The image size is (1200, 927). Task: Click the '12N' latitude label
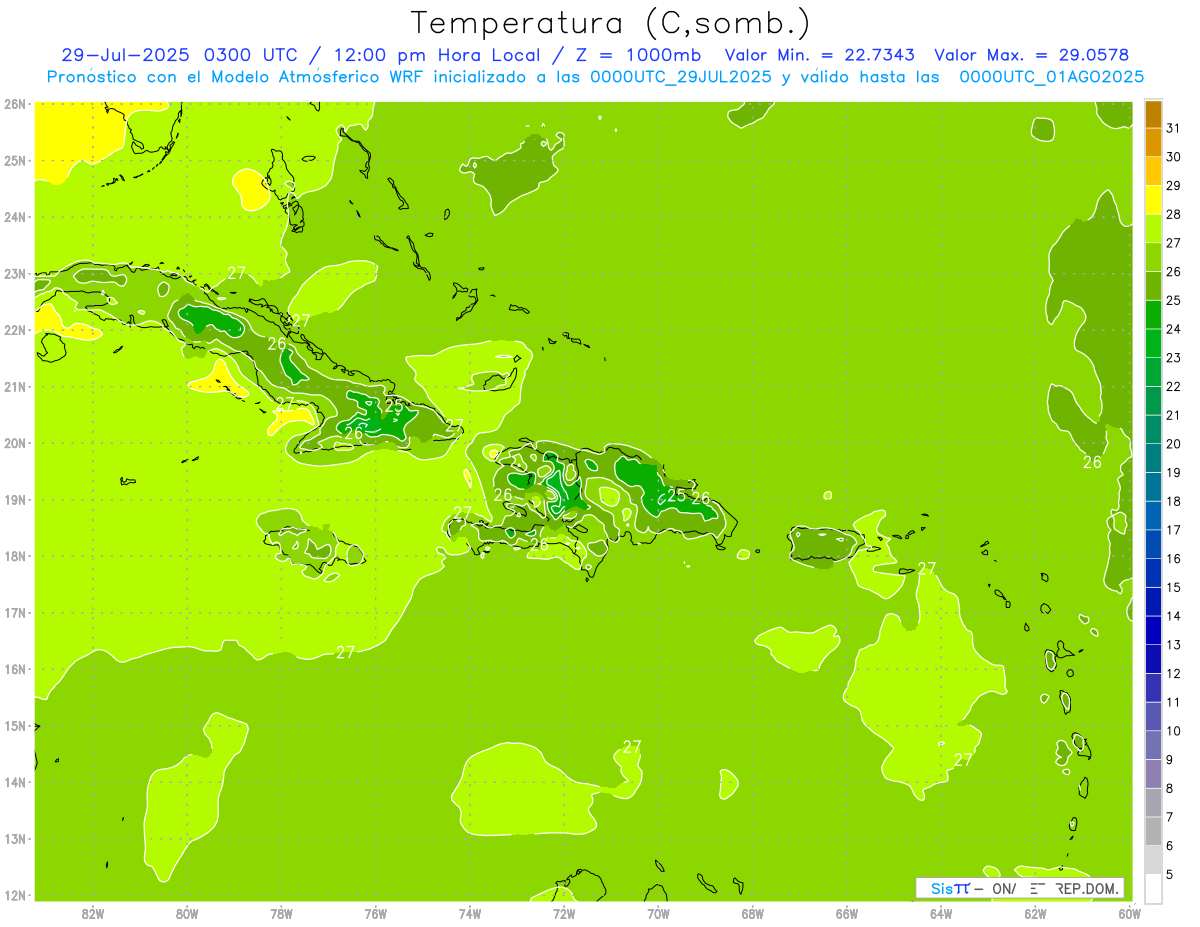[x=14, y=895]
